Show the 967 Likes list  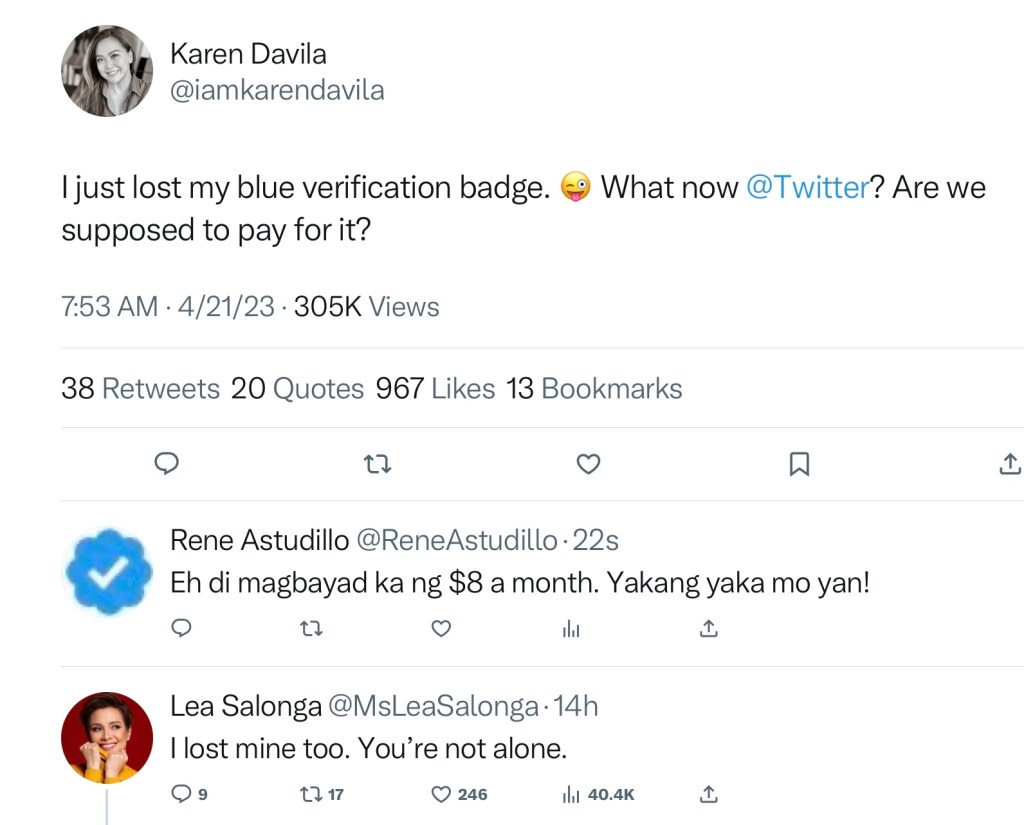click(435, 388)
